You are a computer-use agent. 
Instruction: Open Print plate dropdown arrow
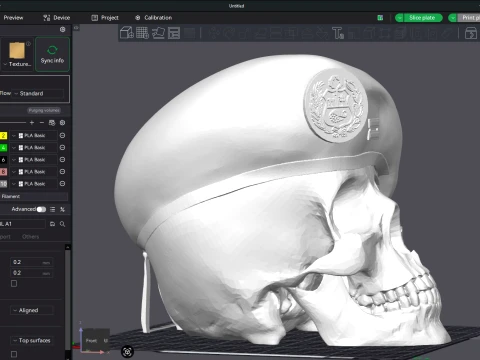pyautogui.click(x=453, y=18)
